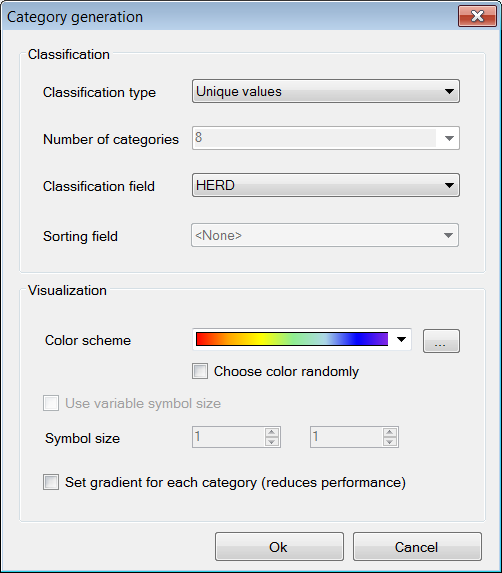The image size is (502, 573).
Task: Open the Classification field HERD dropdown
Action: tap(326, 185)
